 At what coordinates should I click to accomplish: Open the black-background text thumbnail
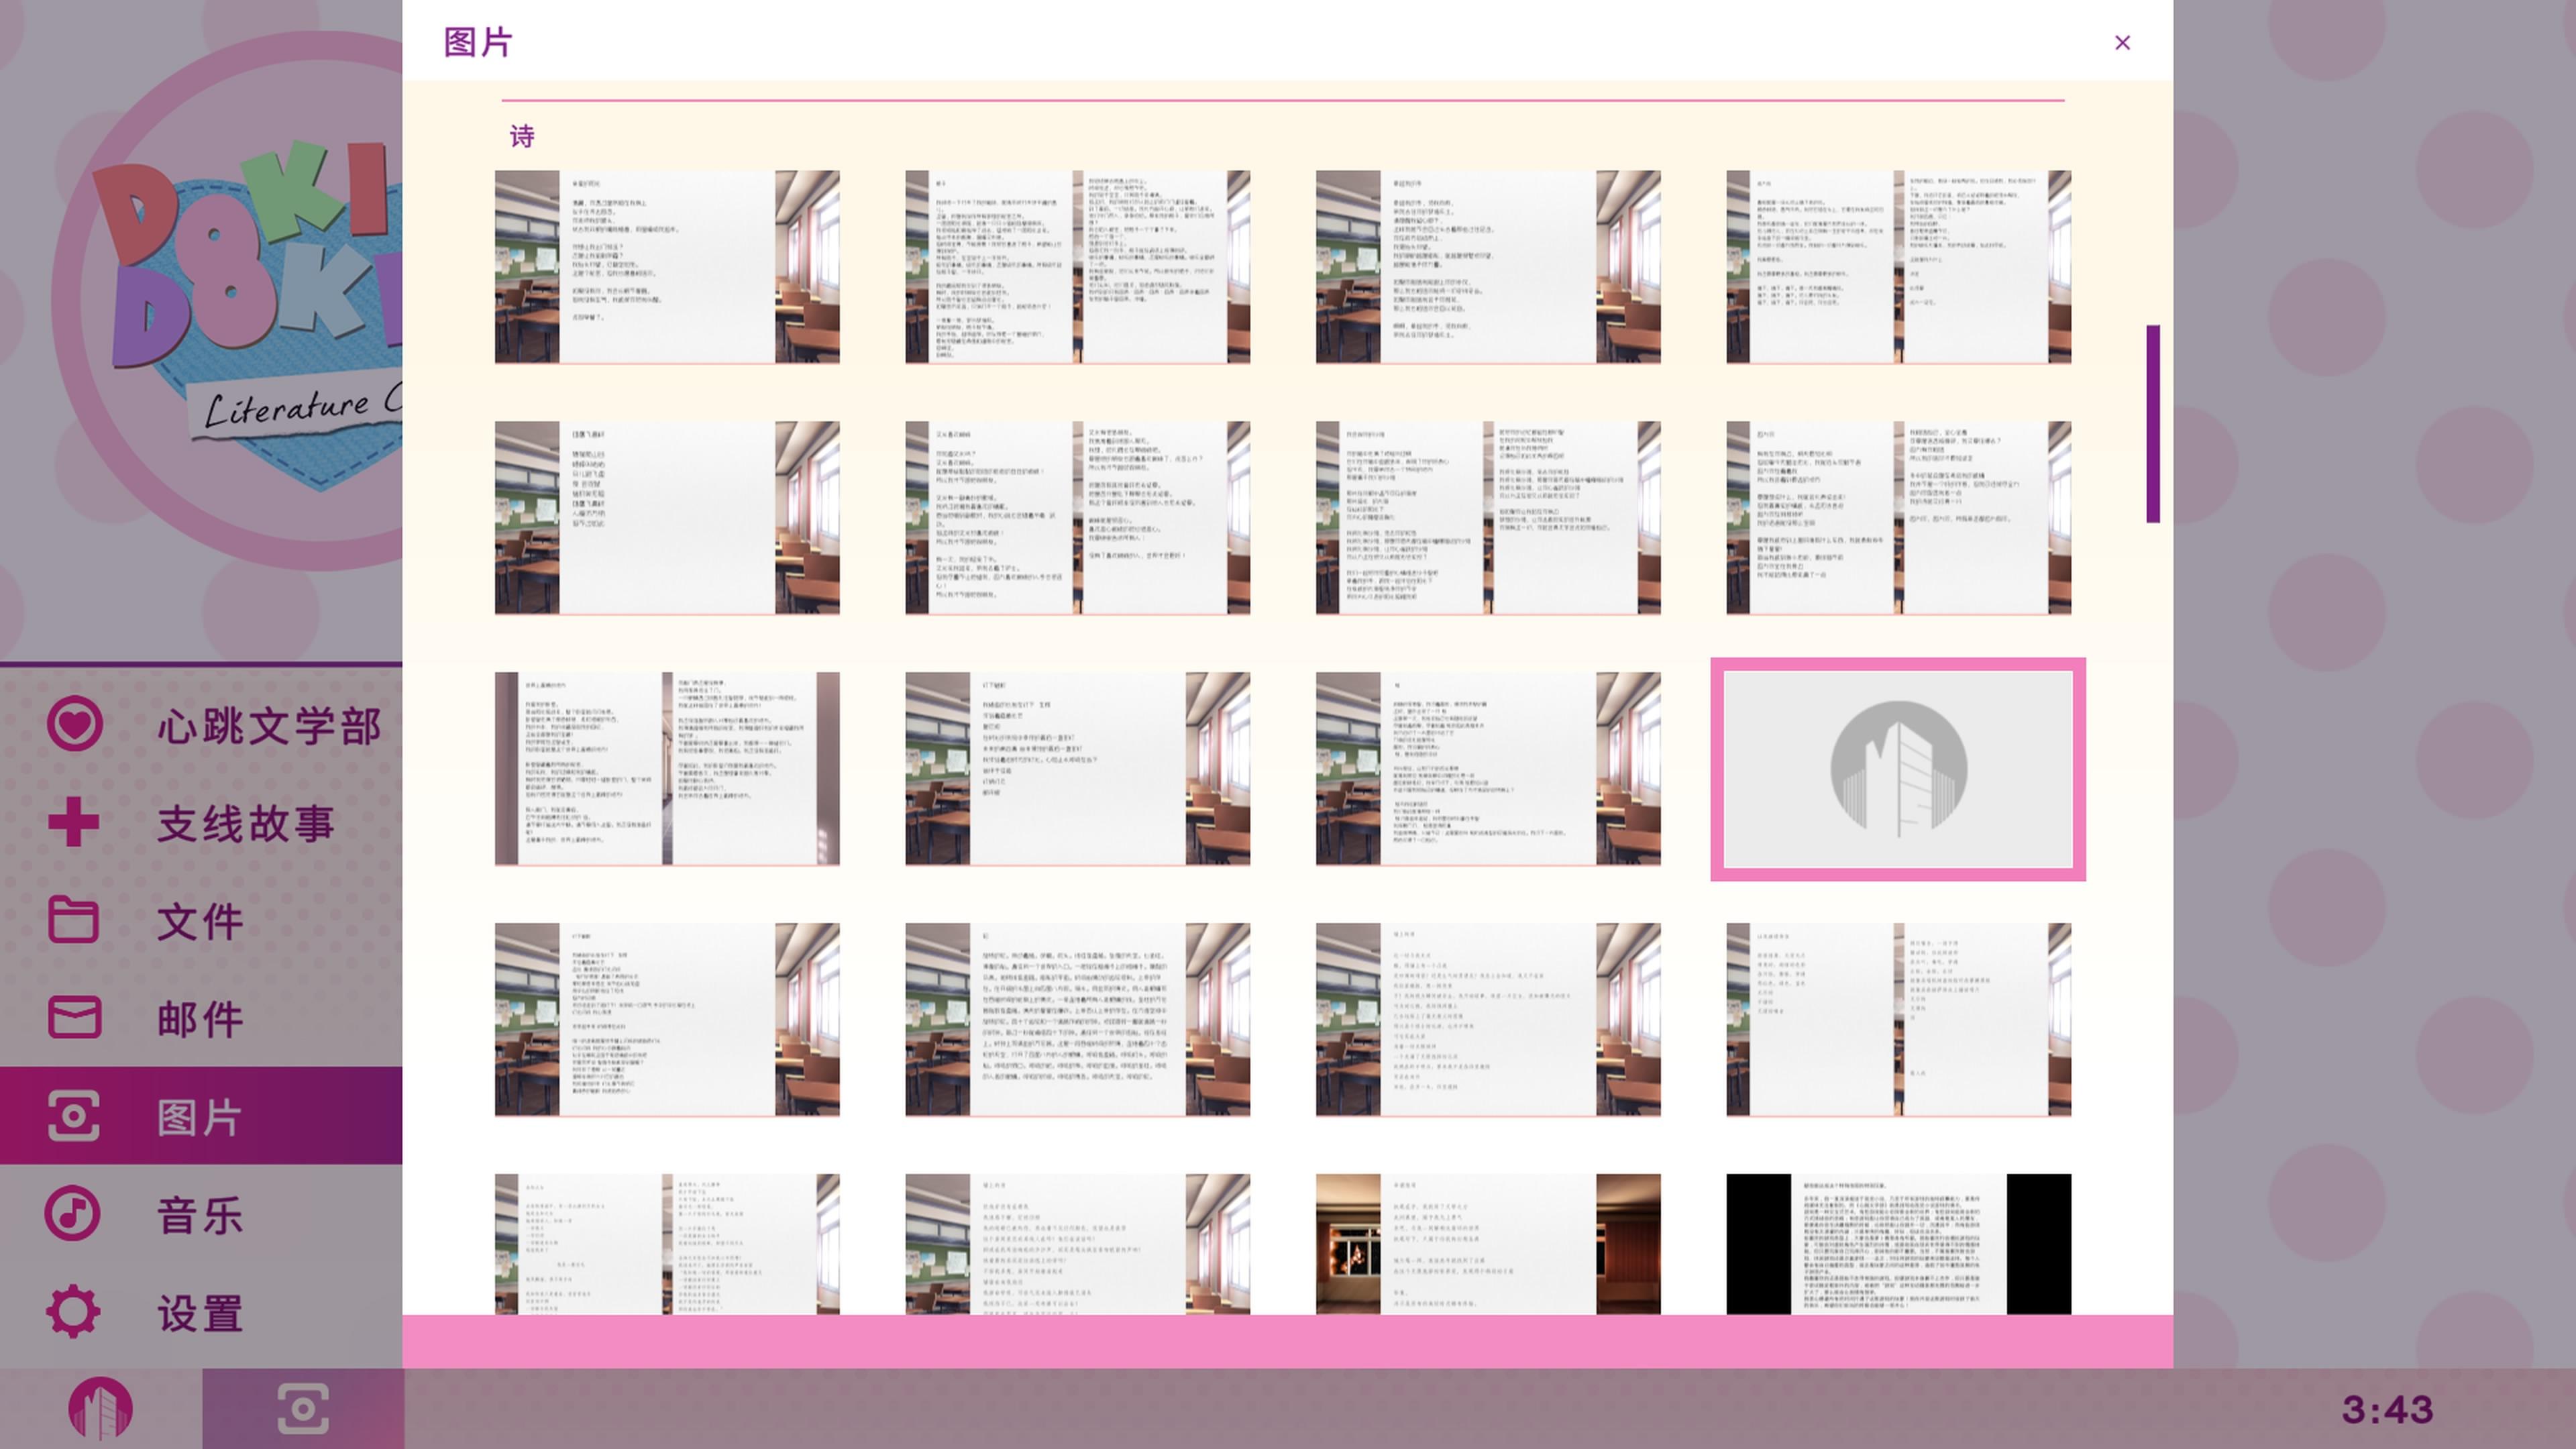point(1898,1244)
